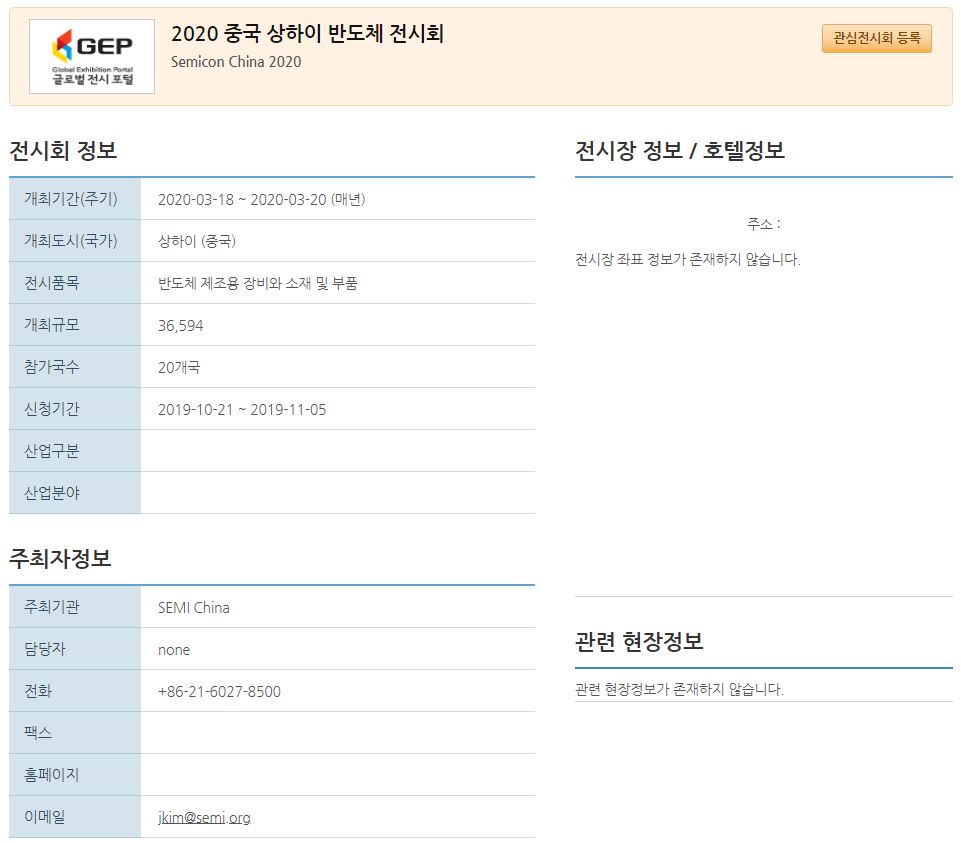
Task: Click the 개최규모 row label
Action: click(x=51, y=324)
